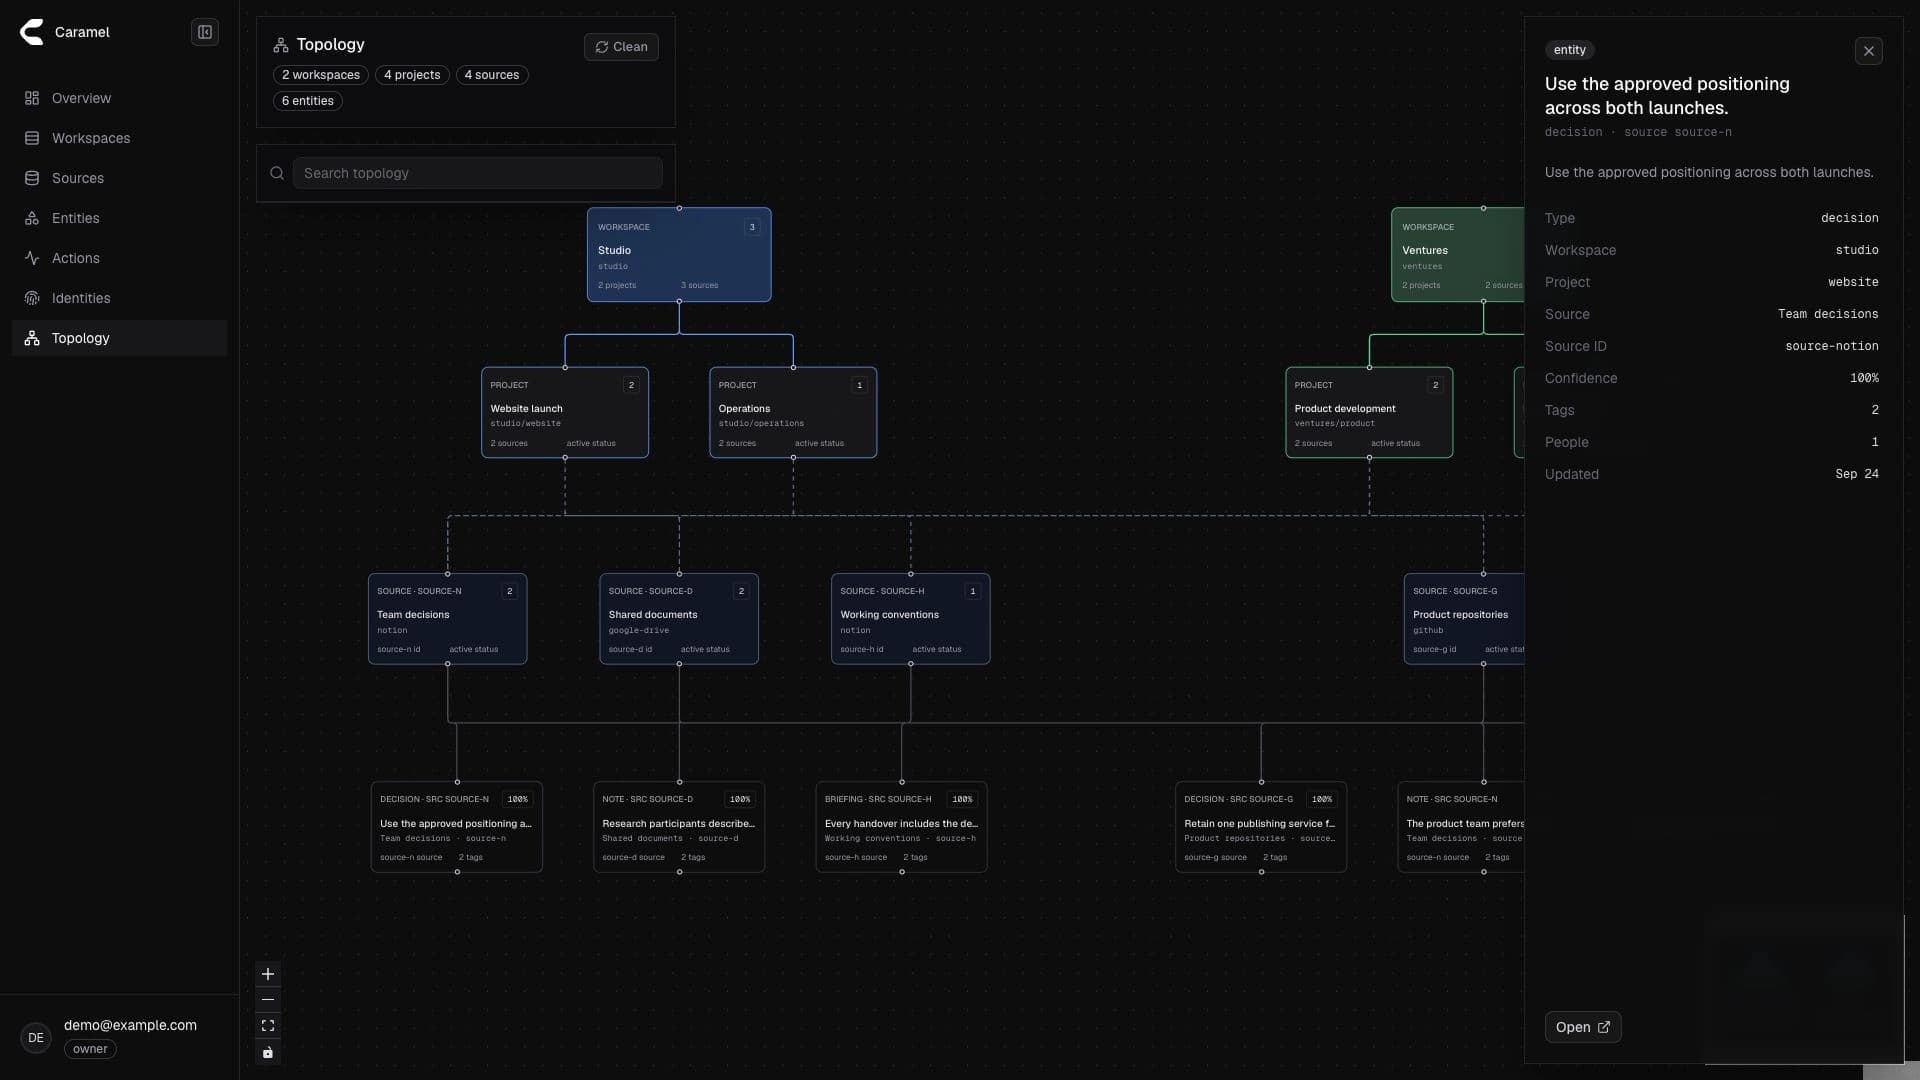Image resolution: width=1920 pixels, height=1080 pixels.
Task: Click the Caramel logo icon
Action: (32, 32)
